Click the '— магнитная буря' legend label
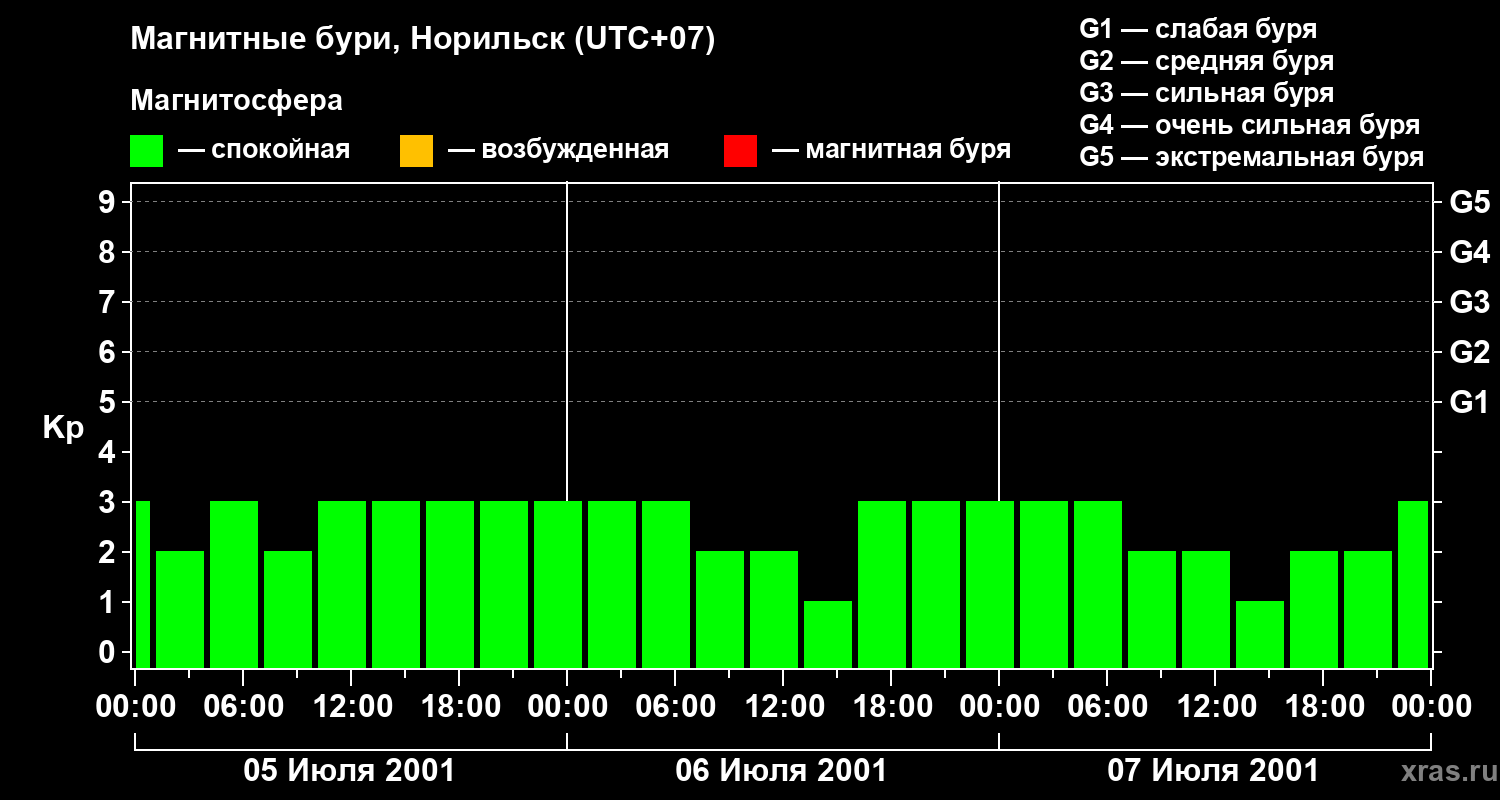Screen dimensions: 1500x800 coord(891,151)
